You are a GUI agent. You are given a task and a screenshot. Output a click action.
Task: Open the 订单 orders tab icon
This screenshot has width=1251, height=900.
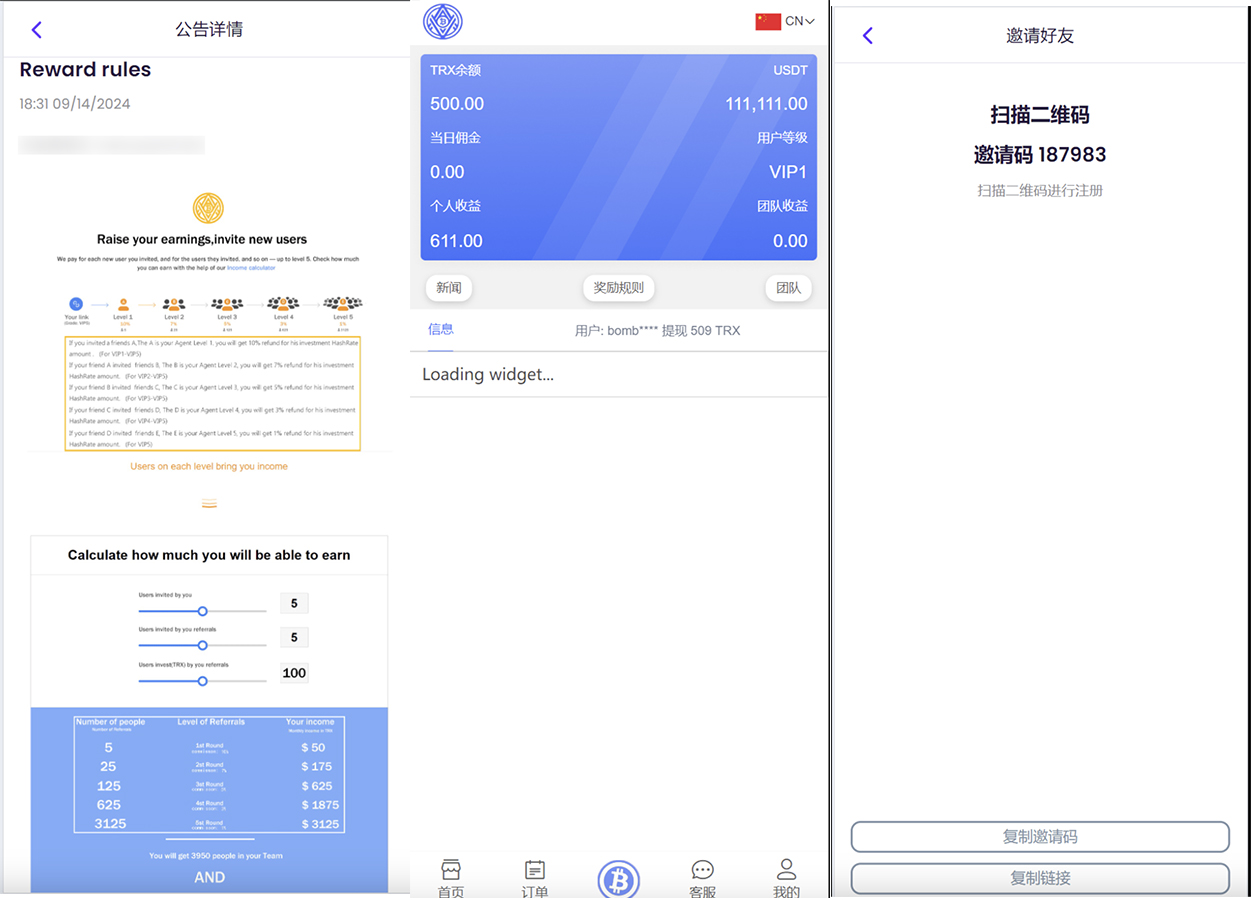pyautogui.click(x=535, y=869)
